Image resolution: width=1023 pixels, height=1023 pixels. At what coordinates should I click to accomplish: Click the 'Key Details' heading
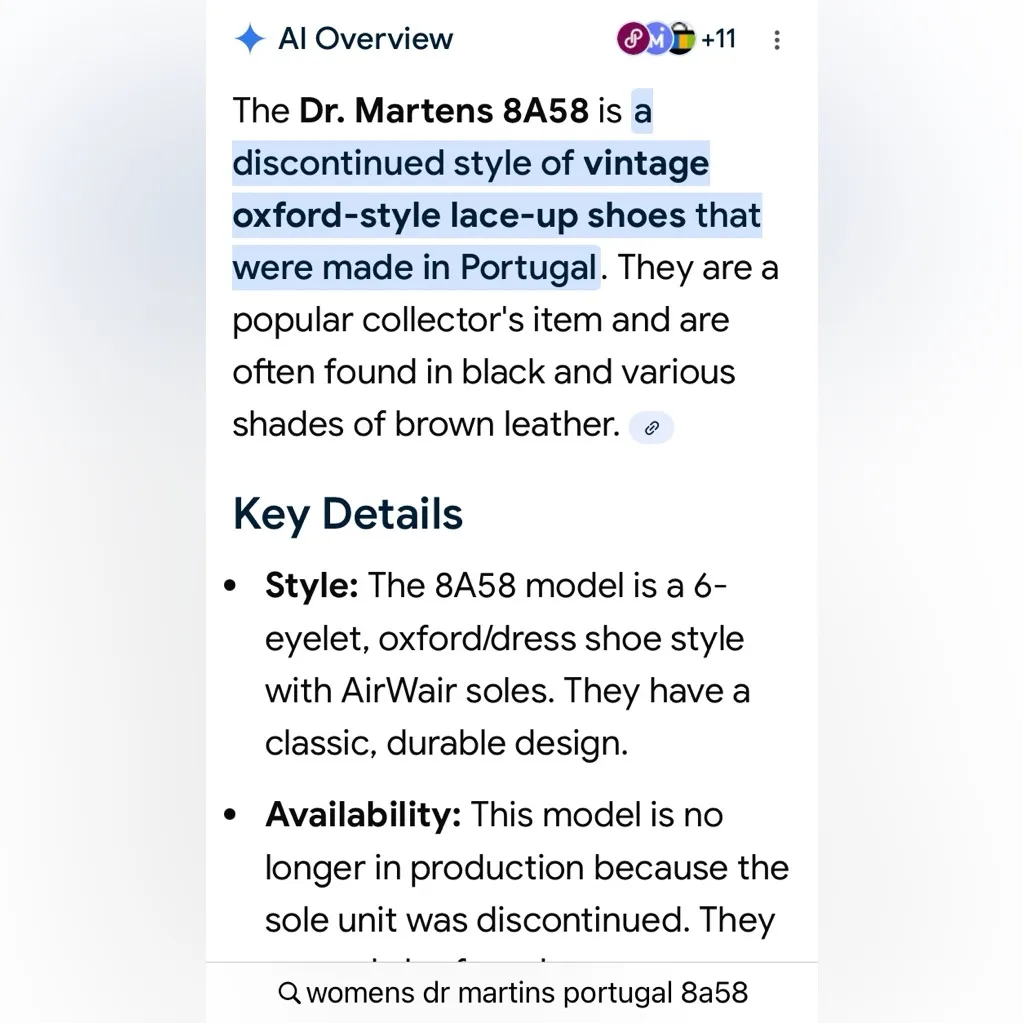[x=348, y=514]
